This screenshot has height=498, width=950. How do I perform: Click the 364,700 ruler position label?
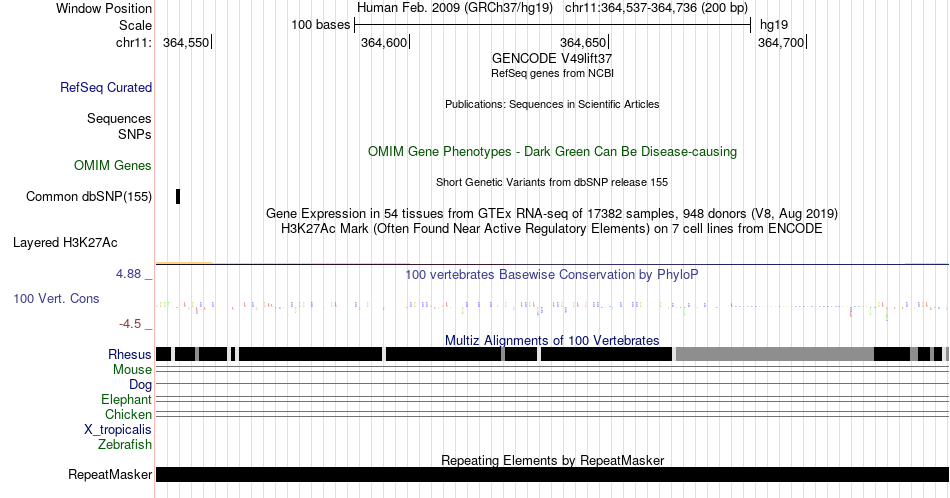click(781, 42)
